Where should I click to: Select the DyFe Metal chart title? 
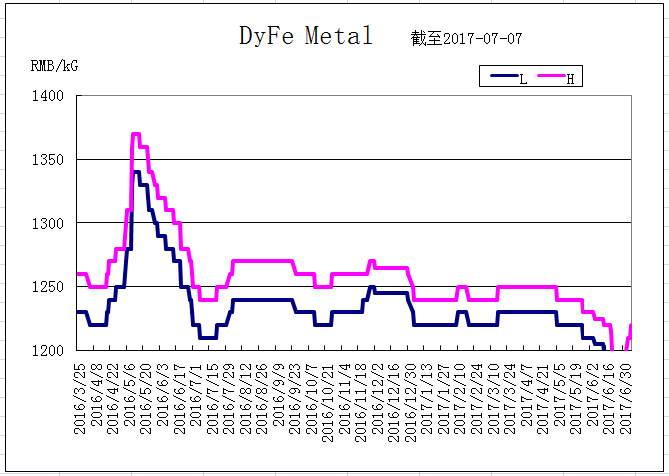pyautogui.click(x=305, y=36)
